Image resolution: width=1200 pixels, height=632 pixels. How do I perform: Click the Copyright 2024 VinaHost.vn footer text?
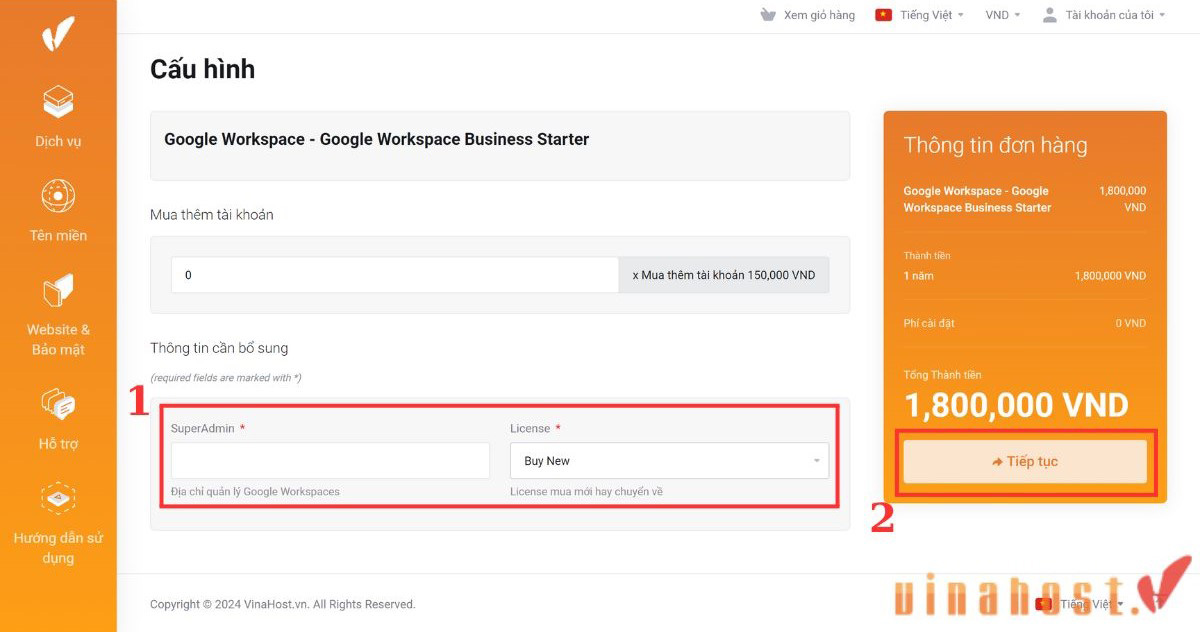(282, 604)
